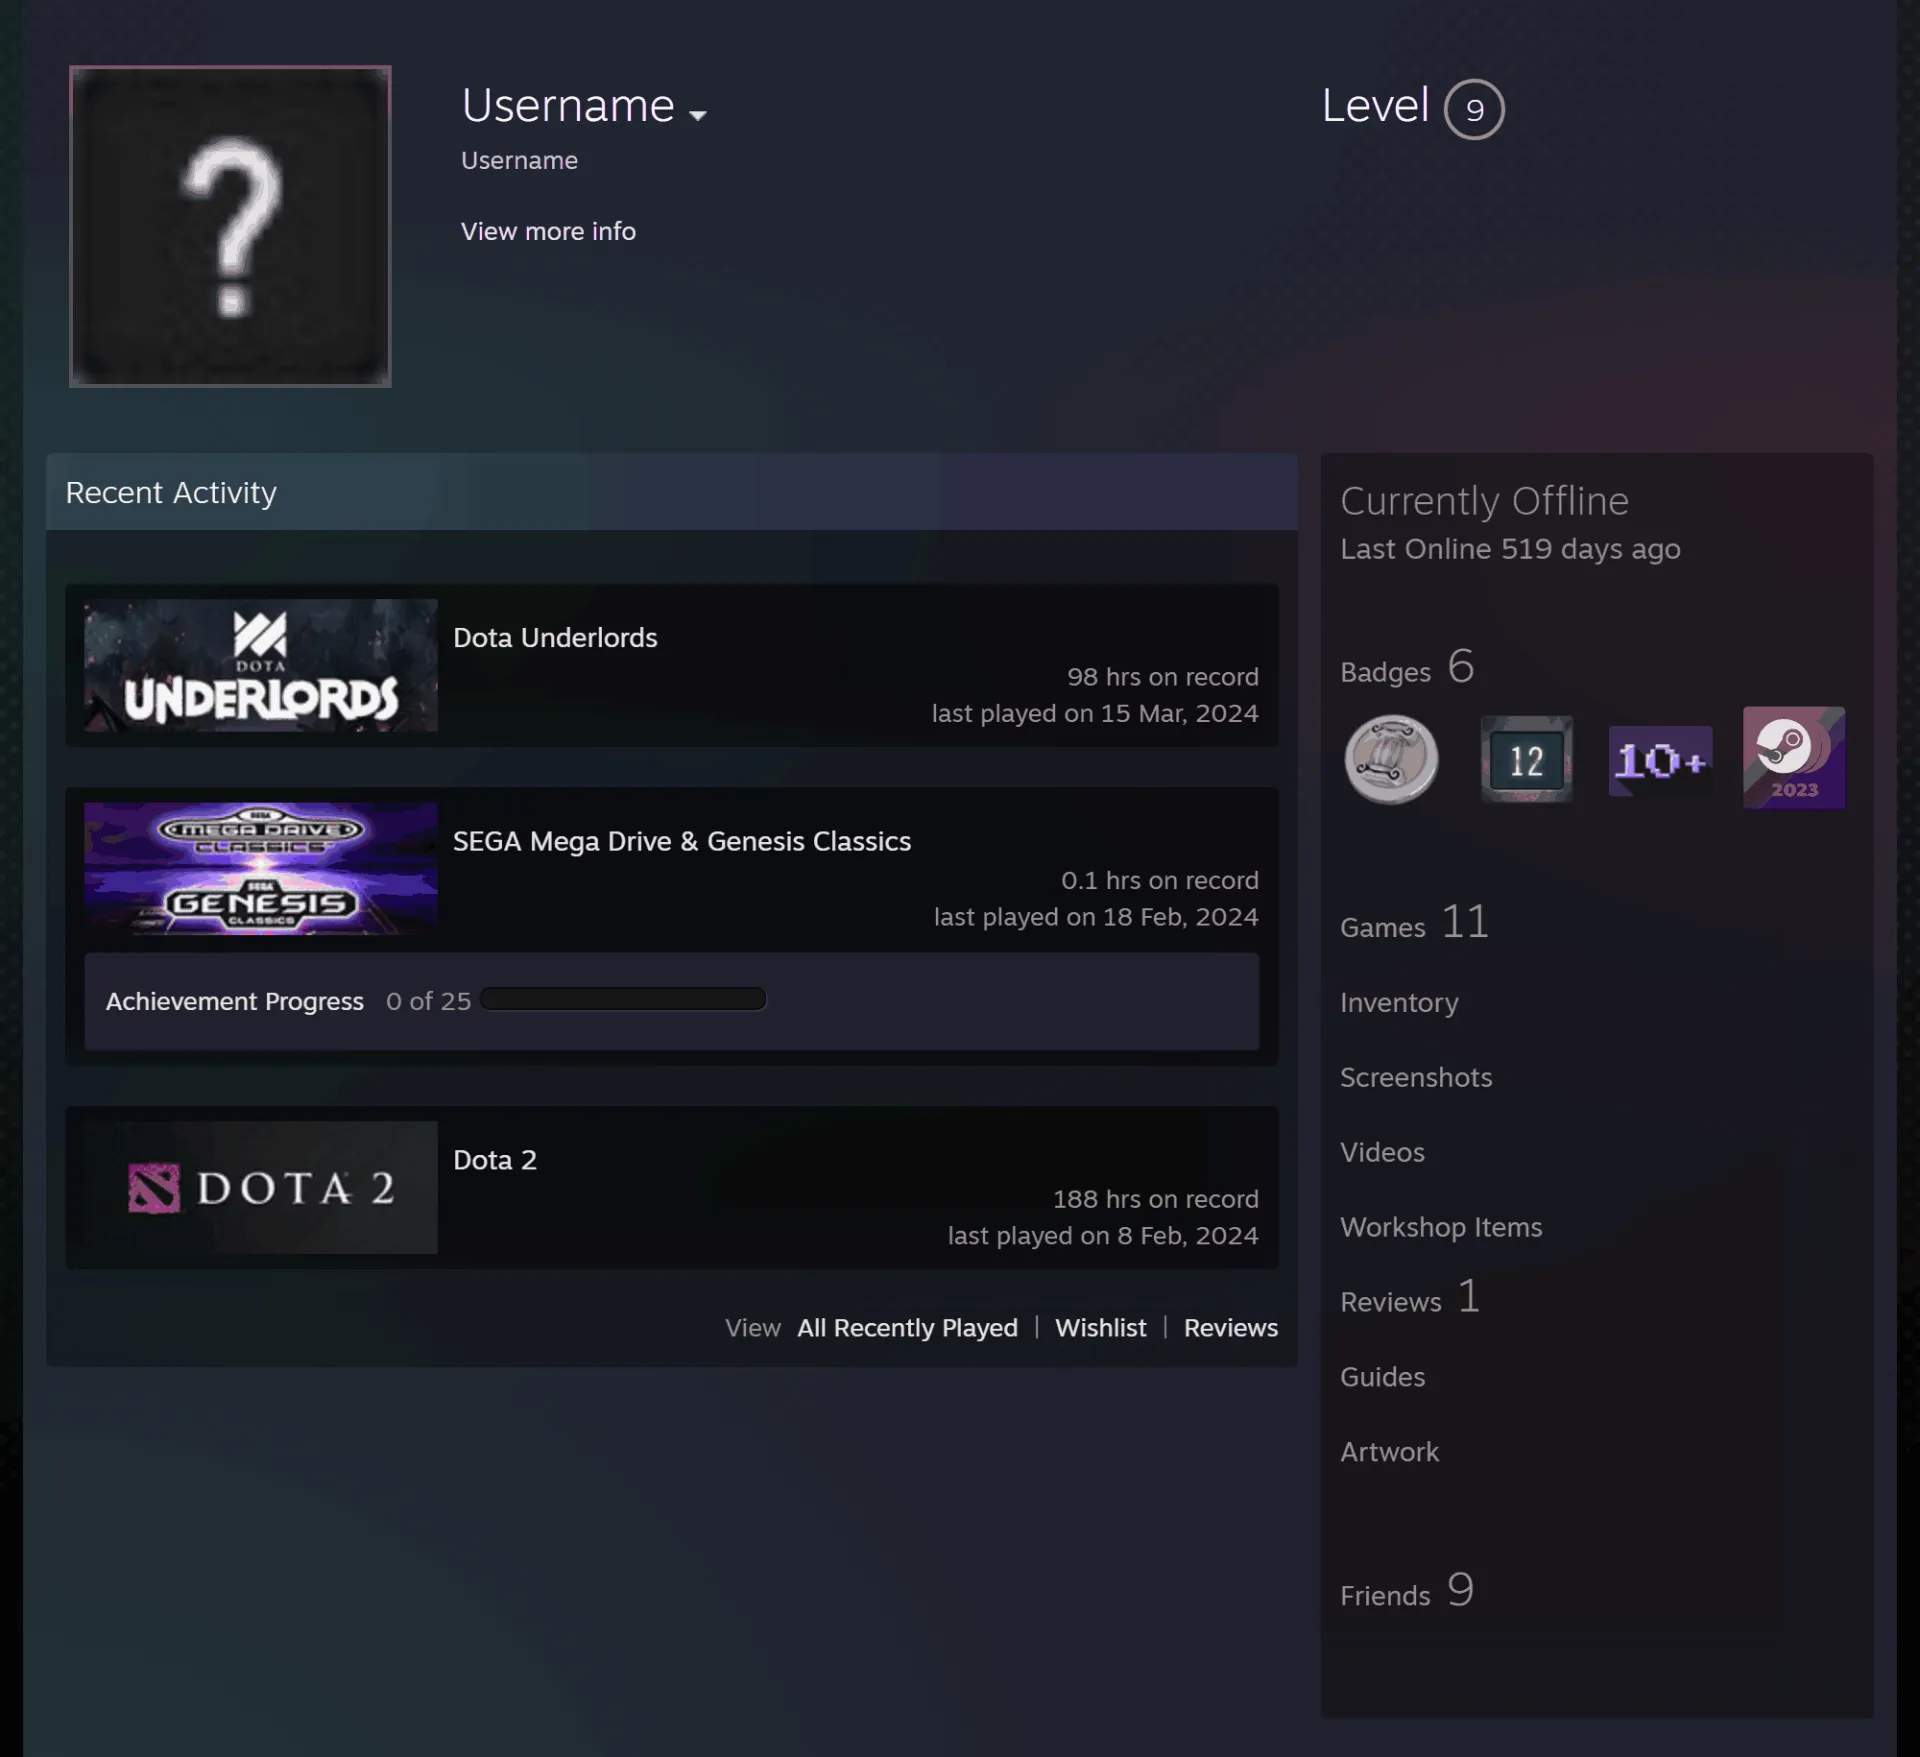Open the Inventory page
This screenshot has height=1757, width=1920.
[1399, 1002]
